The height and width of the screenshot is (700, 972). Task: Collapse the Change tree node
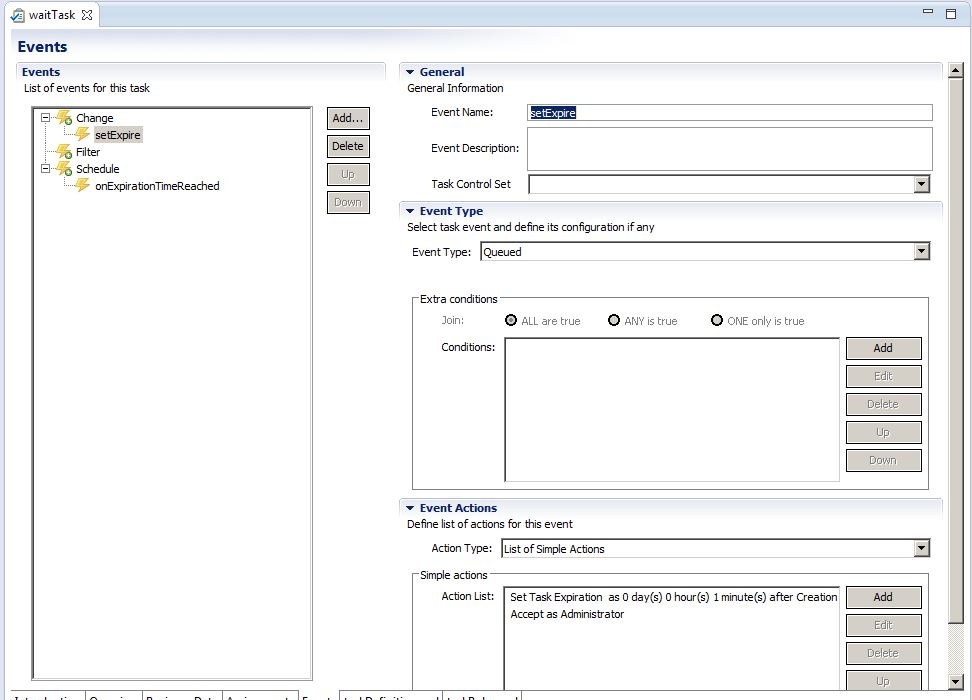(45, 118)
